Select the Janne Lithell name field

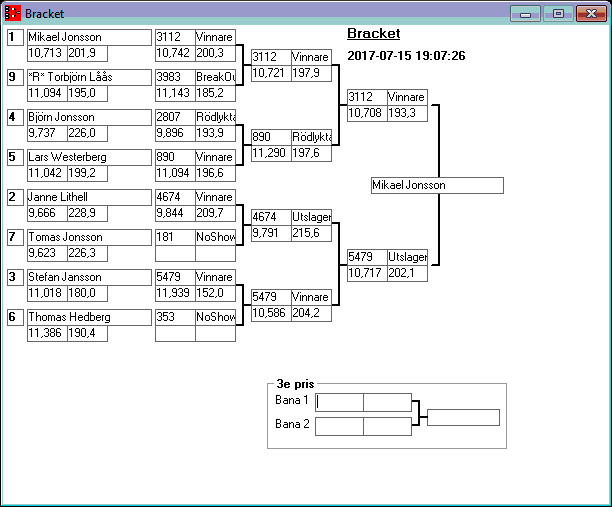click(x=87, y=197)
